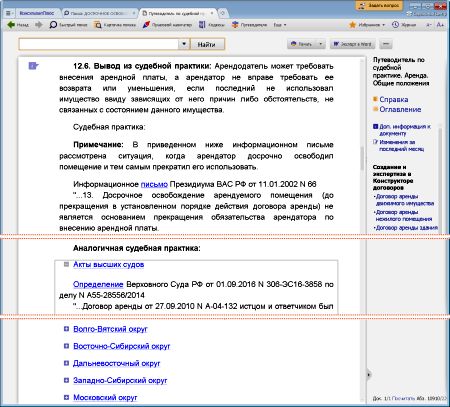450x407 pixels.
Task: Click the Аналогичная судебная практика heading
Action: [x=137, y=248]
